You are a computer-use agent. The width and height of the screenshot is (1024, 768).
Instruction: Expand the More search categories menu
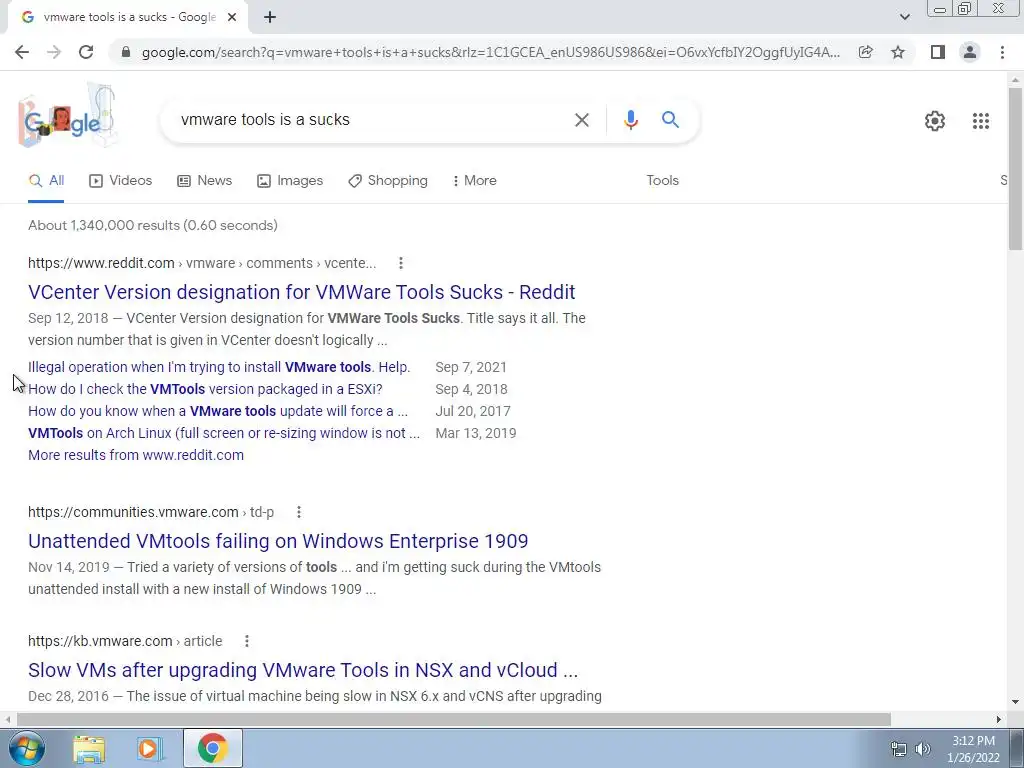click(474, 181)
